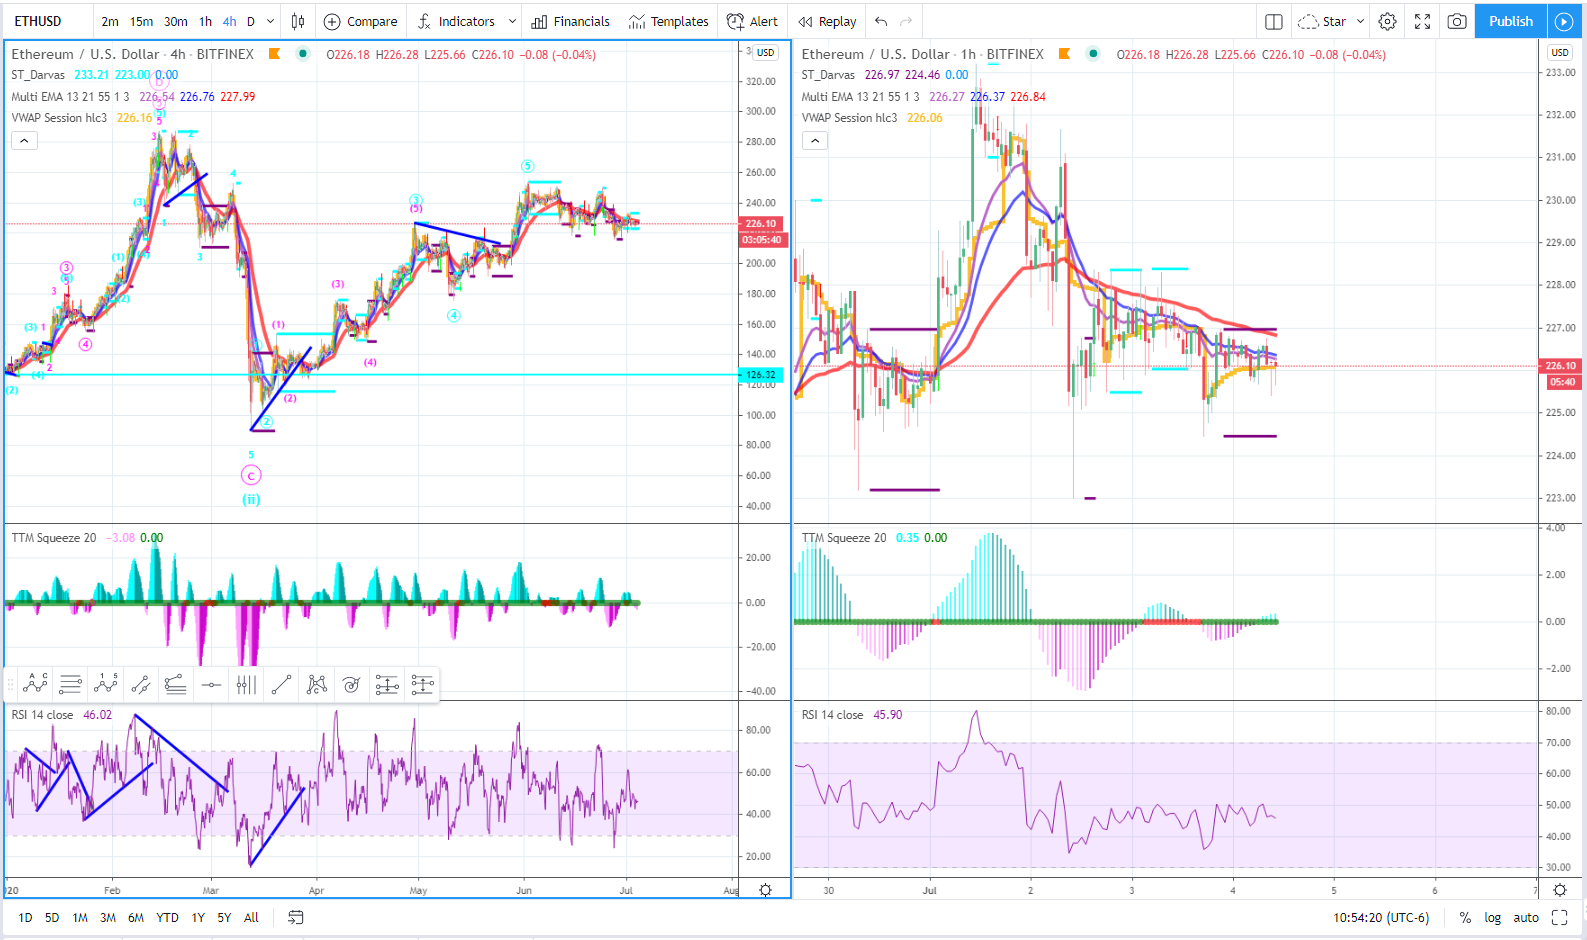This screenshot has width=1587, height=940.
Task: Enter fullscreen mode
Action: click(x=1422, y=21)
